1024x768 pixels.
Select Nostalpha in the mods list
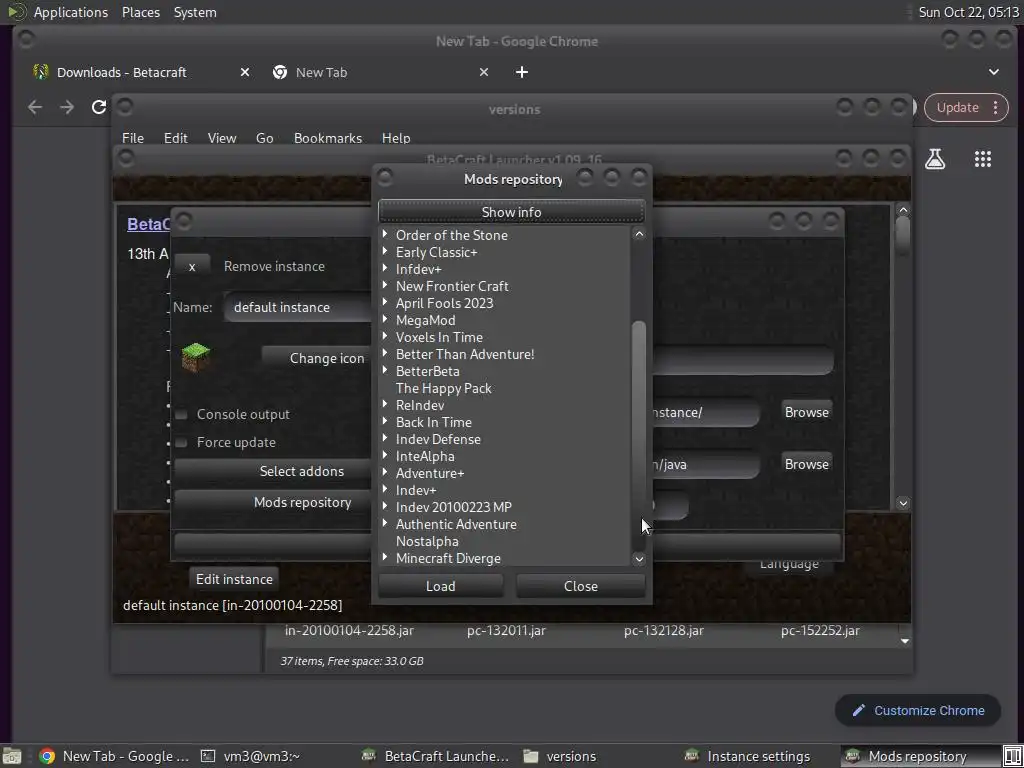(x=427, y=541)
